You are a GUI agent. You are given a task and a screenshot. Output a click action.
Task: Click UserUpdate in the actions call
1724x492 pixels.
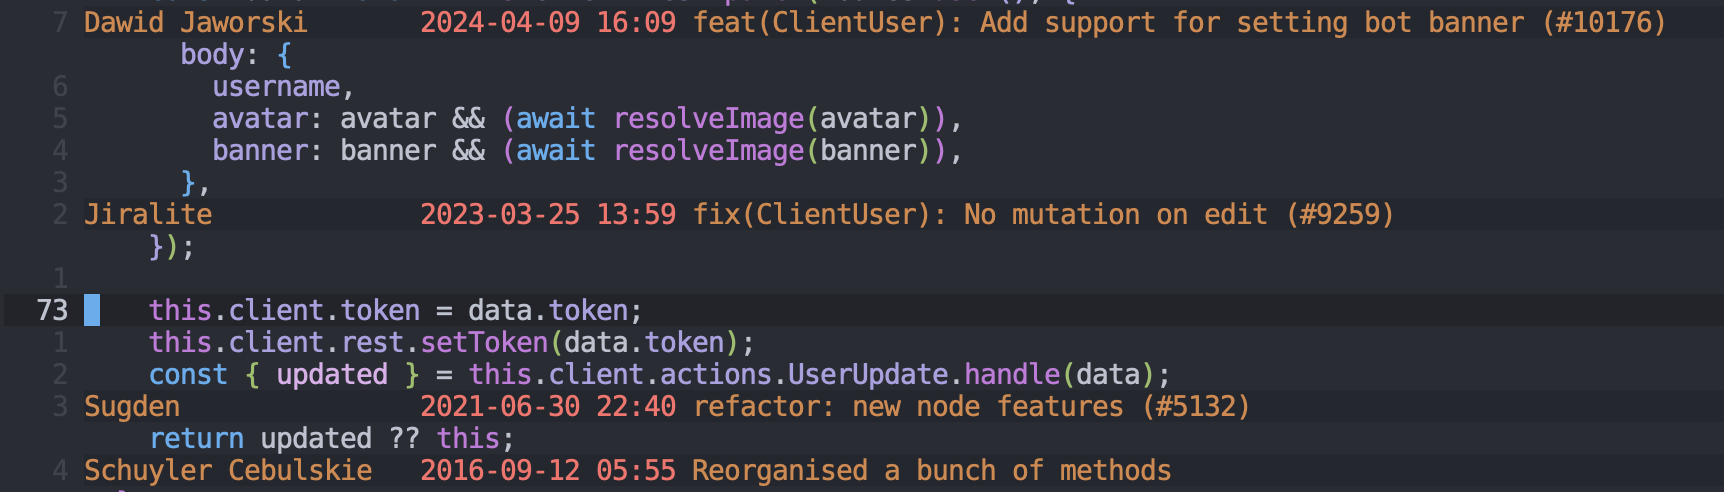pos(867,374)
